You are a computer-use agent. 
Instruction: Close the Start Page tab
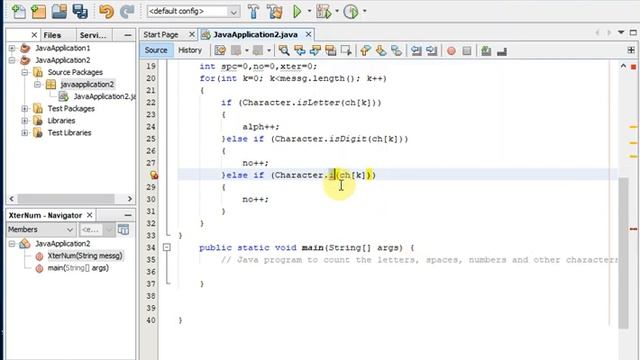[x=191, y=35]
